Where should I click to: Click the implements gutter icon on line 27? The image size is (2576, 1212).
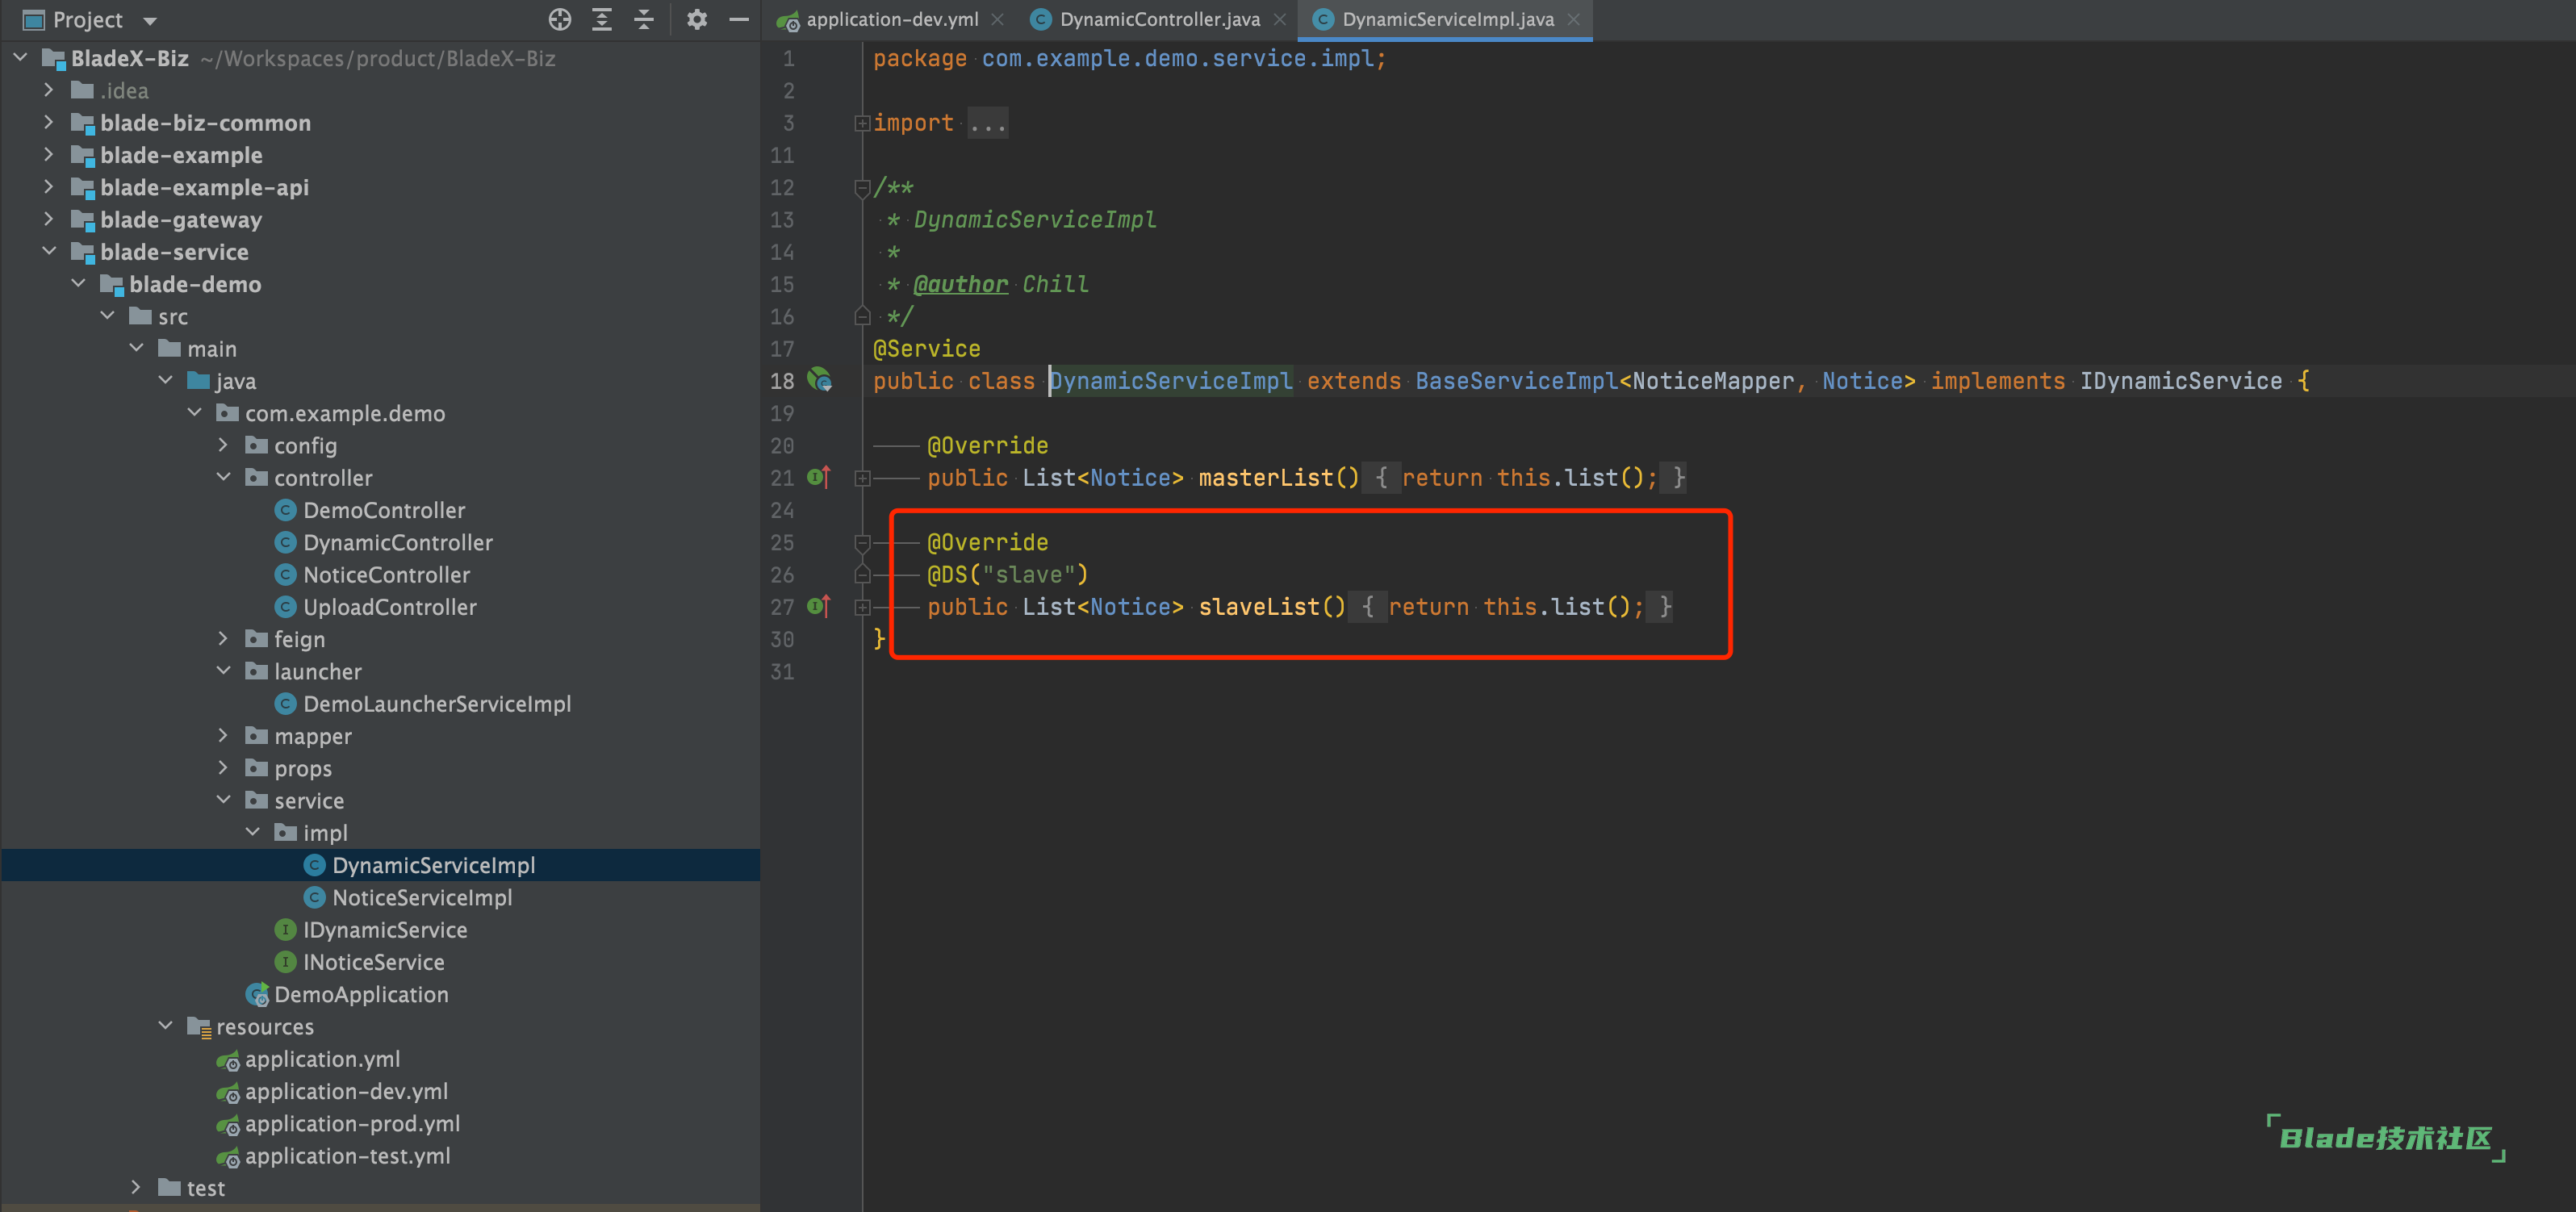[x=819, y=606]
